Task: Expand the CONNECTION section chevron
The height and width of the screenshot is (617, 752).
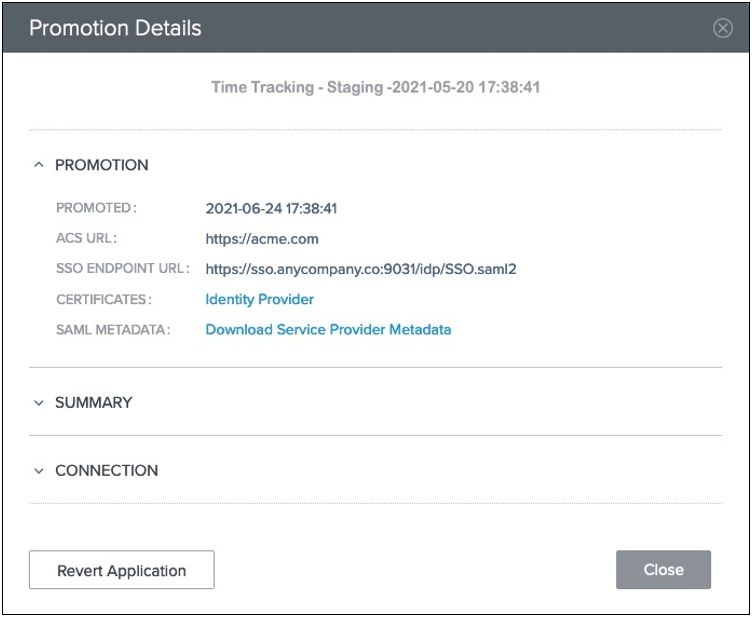Action: [39, 471]
